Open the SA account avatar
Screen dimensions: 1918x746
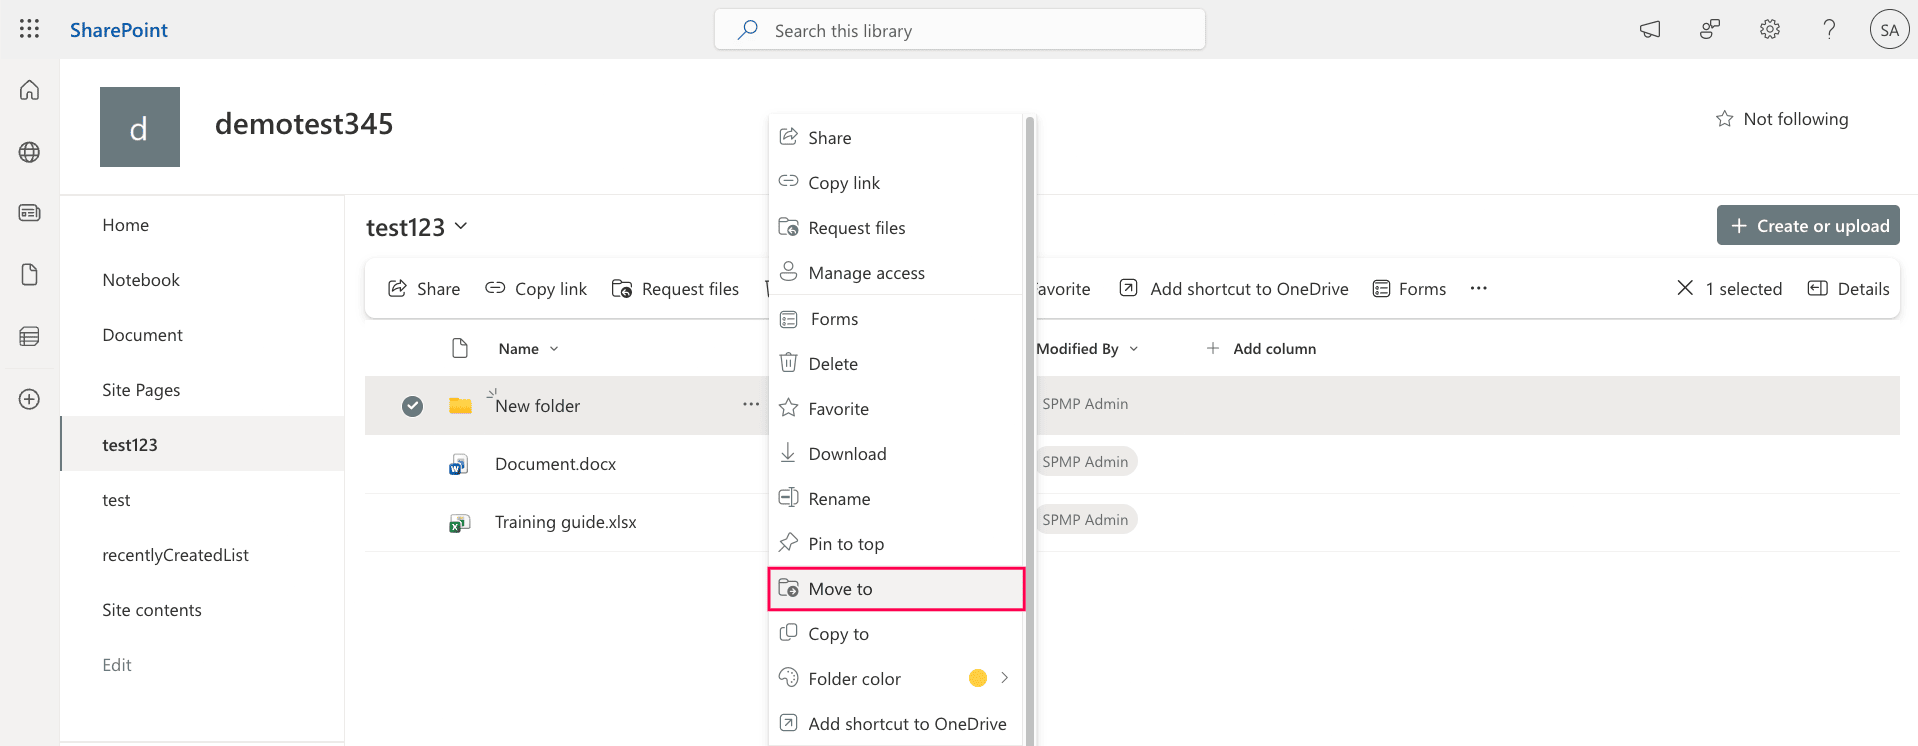click(x=1889, y=30)
